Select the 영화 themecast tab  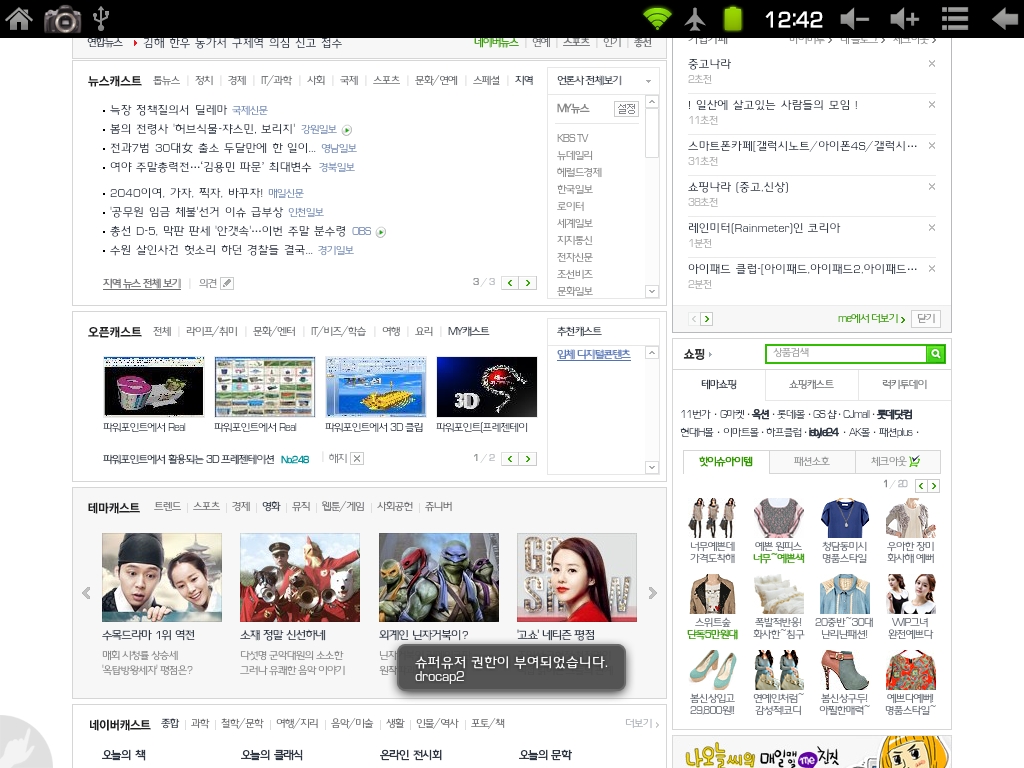point(271,506)
